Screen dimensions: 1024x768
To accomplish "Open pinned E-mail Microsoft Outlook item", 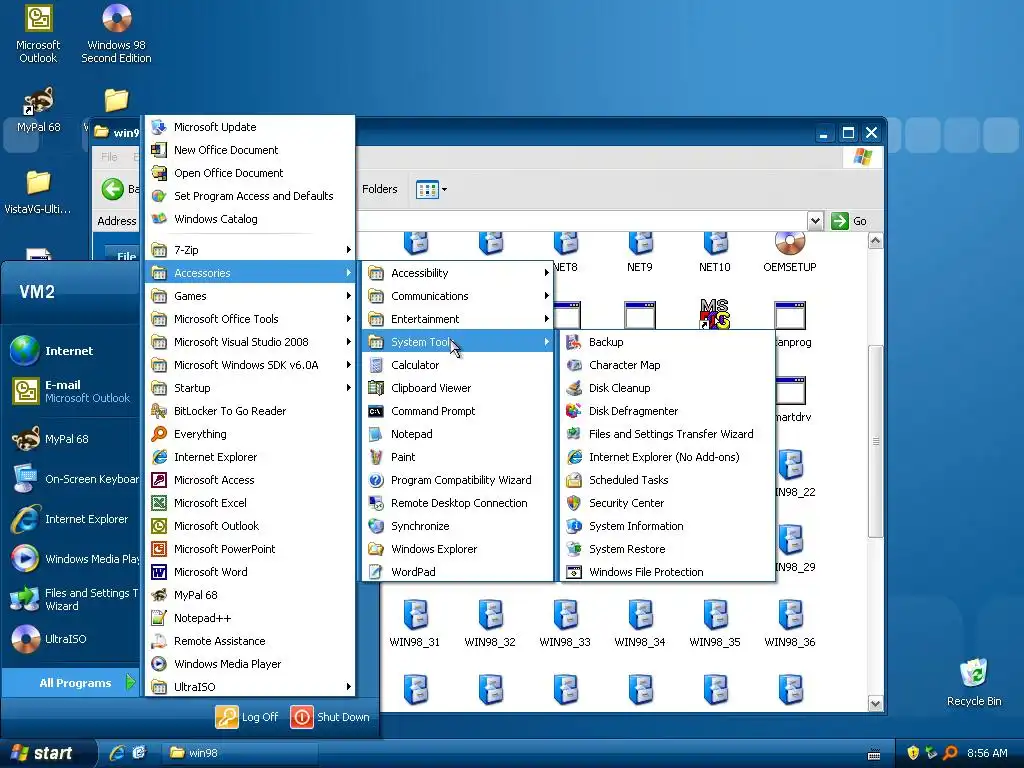I will click(x=71, y=391).
